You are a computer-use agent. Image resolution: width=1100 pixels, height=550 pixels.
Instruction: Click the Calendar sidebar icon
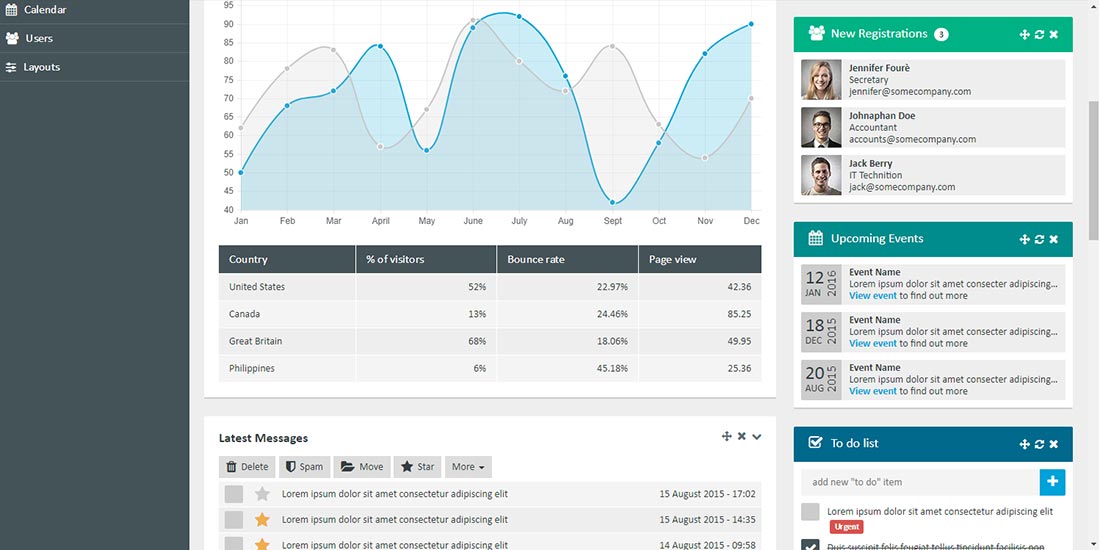click(11, 10)
